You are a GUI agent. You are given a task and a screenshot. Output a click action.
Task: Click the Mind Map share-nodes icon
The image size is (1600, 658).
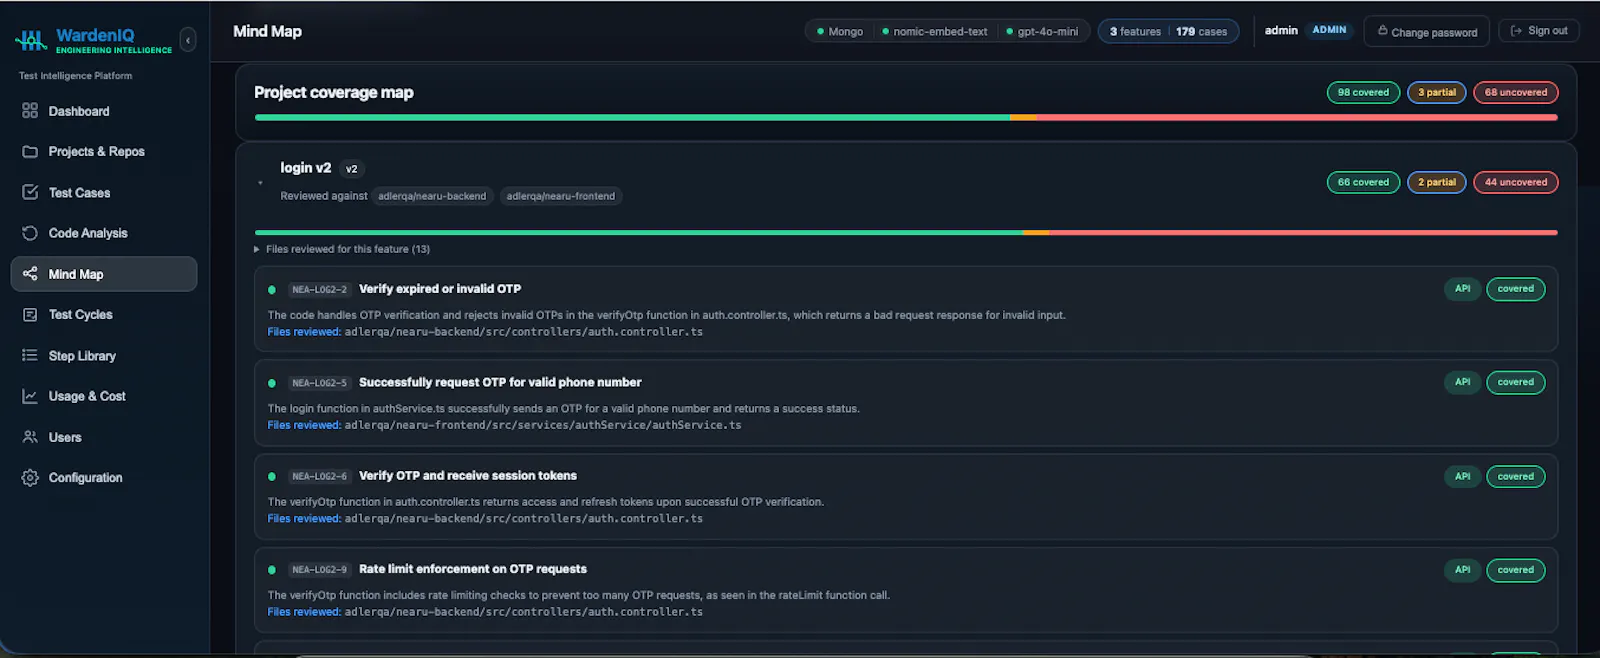click(x=30, y=274)
